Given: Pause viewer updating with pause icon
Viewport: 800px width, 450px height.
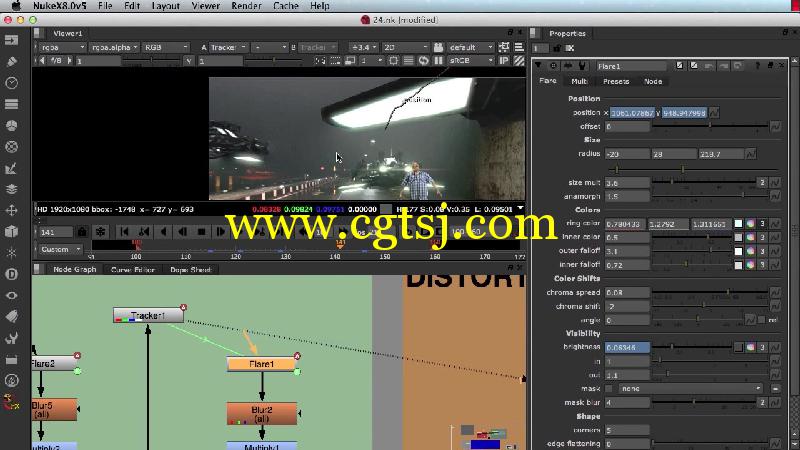Looking at the screenshot, I should [x=438, y=61].
